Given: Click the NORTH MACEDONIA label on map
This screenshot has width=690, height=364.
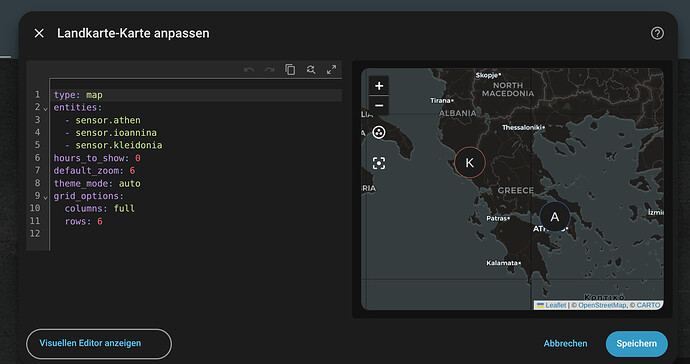Looking at the screenshot, I should point(508,89).
